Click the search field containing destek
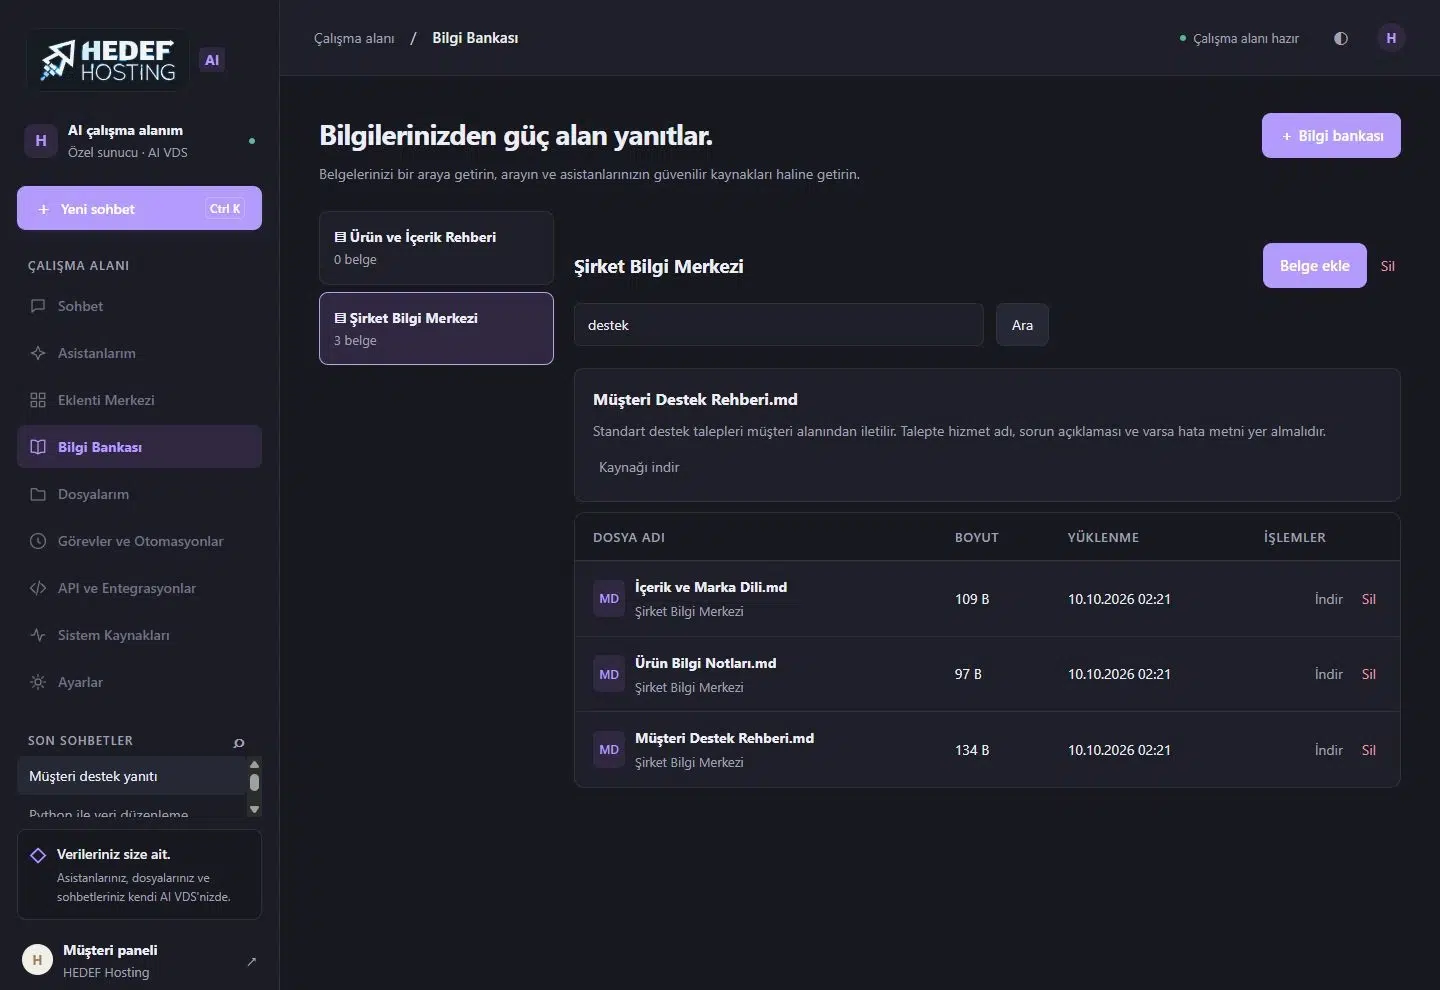This screenshot has height=990, width=1440. pos(779,325)
